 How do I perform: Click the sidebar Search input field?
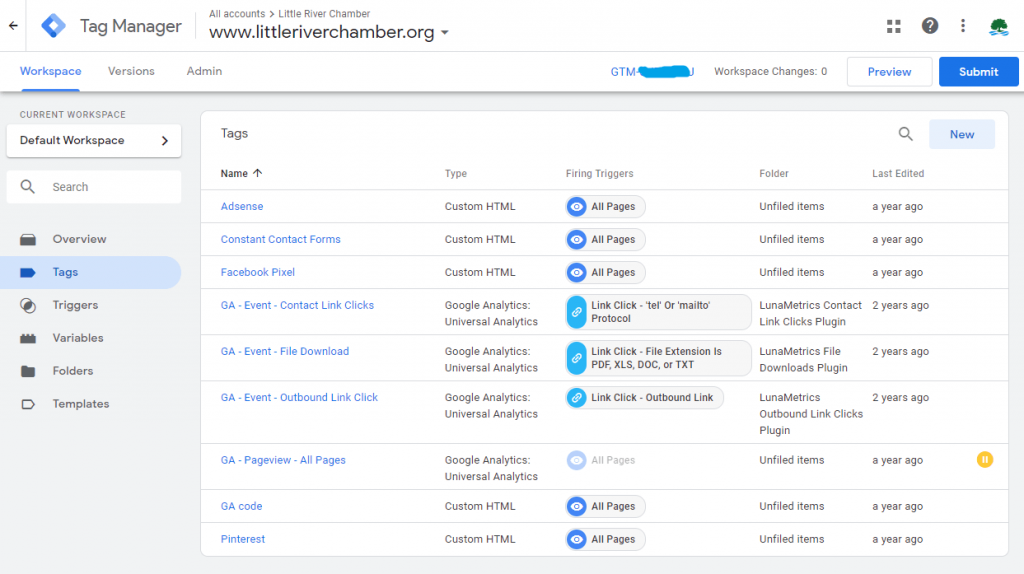coord(94,187)
